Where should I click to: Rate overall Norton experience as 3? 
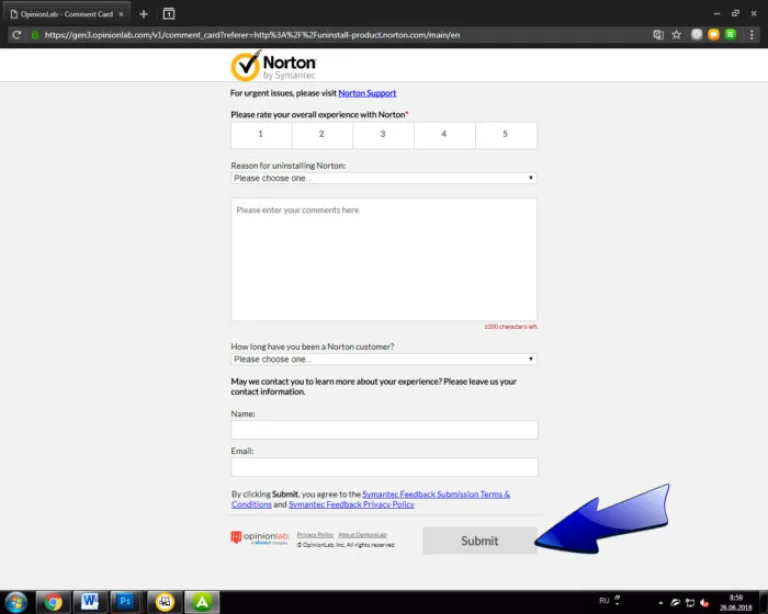coord(383,135)
